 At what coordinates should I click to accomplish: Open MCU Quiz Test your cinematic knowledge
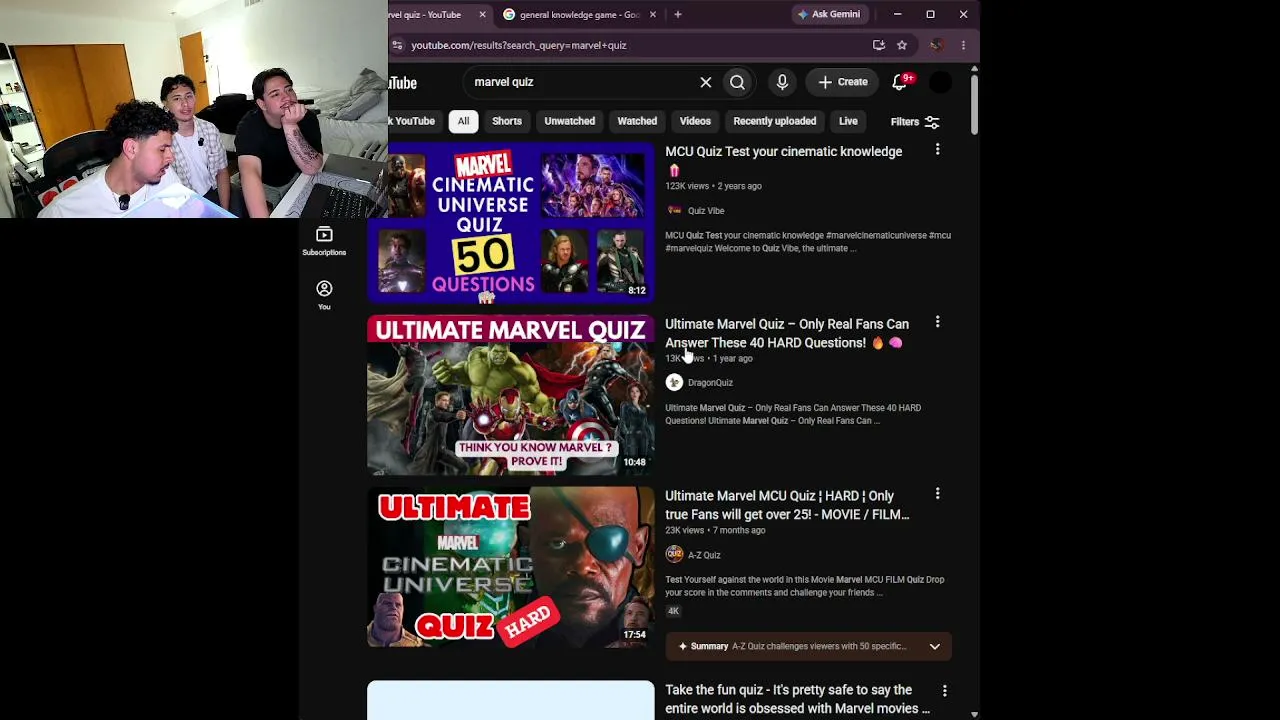tap(784, 152)
